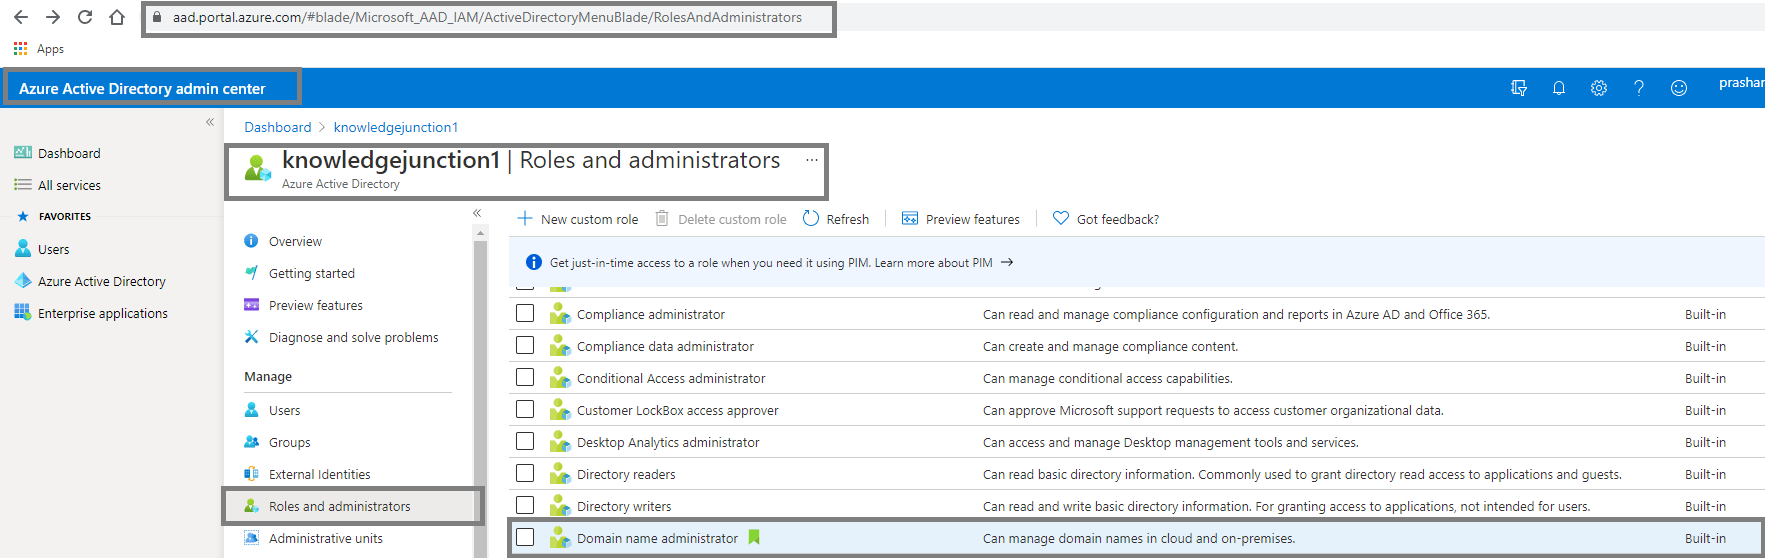Click the account name in the top bar
1765x558 pixels.
pyautogui.click(x=1741, y=83)
